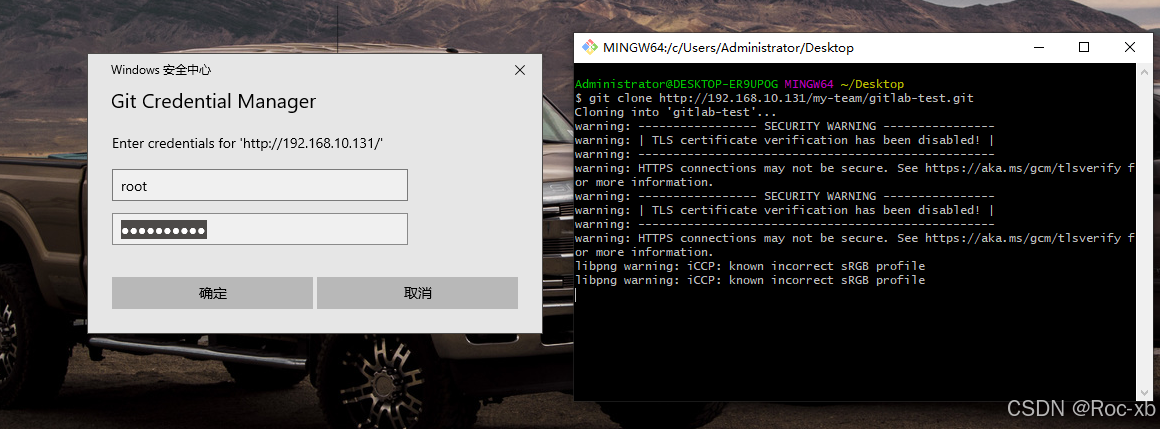The width and height of the screenshot is (1160, 429).
Task: Maximize the MINGW64 terminal window
Action: tap(1084, 48)
